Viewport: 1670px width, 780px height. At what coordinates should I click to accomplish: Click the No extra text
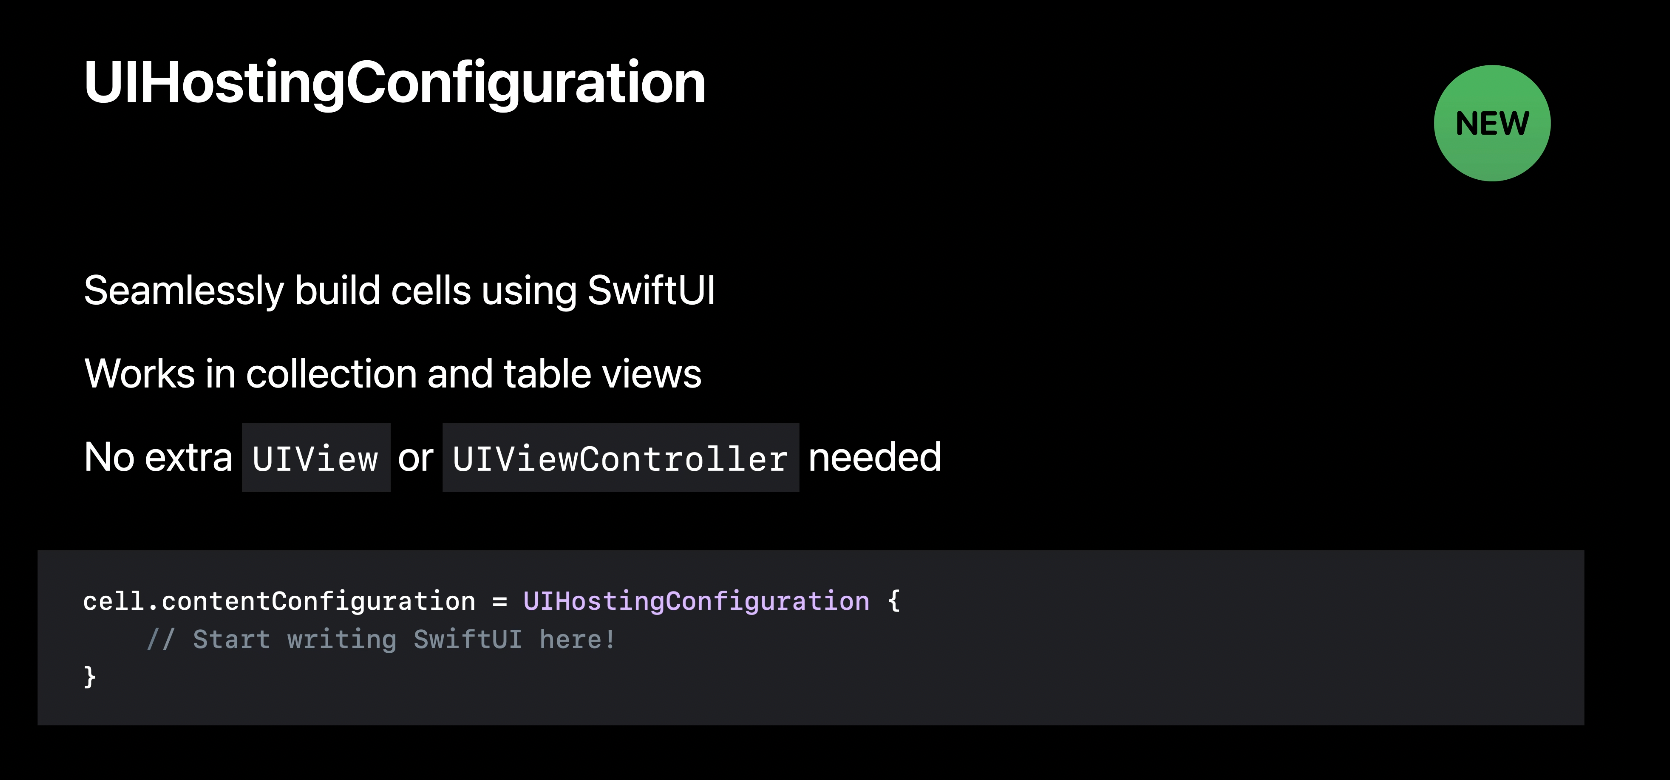[x=158, y=457]
